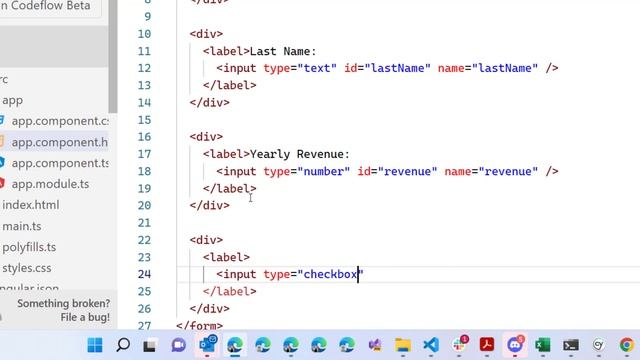Open styles.css in the file tree
The height and width of the screenshot is (360, 640).
point(27,268)
